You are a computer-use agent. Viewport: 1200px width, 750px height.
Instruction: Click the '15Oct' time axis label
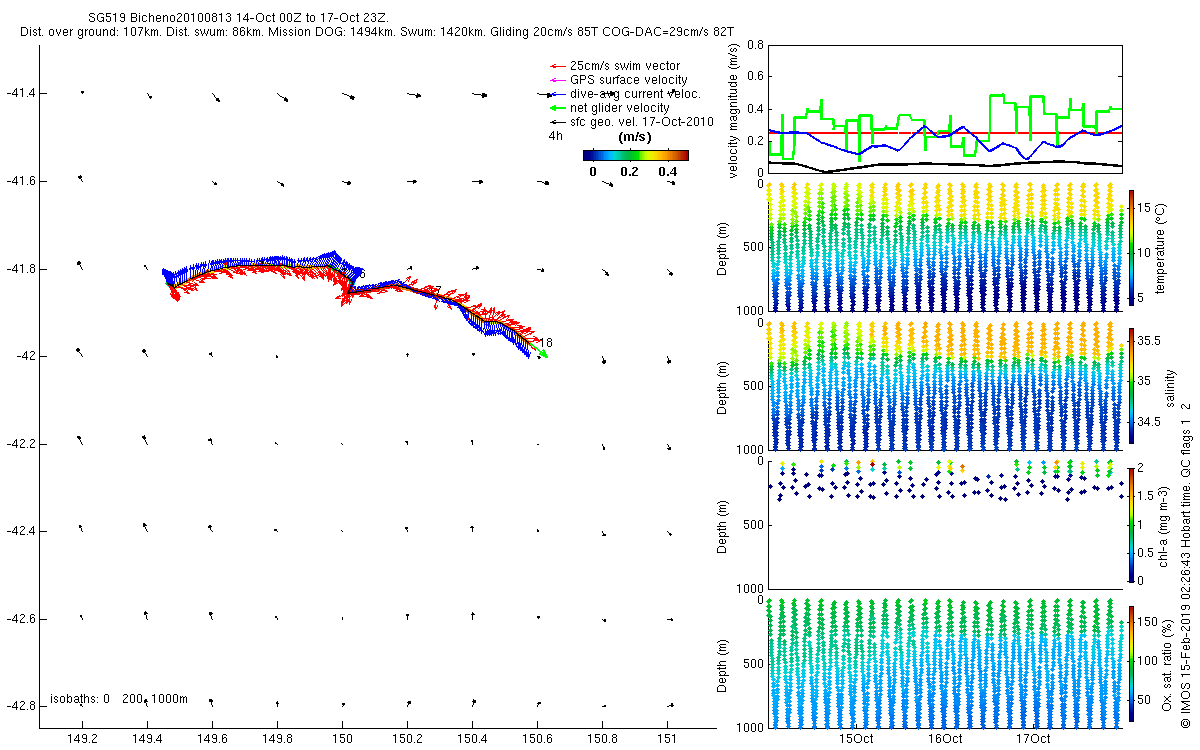[x=856, y=739]
